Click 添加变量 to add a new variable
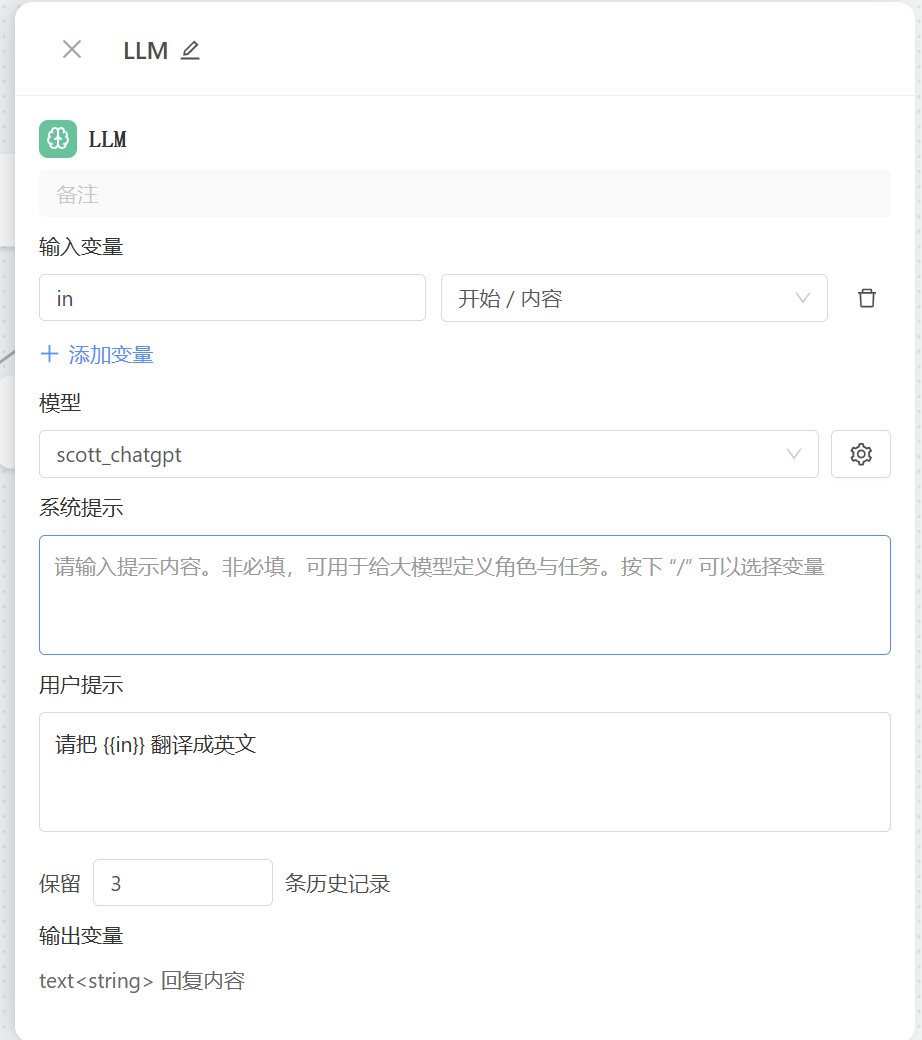The image size is (922, 1040). (x=108, y=352)
